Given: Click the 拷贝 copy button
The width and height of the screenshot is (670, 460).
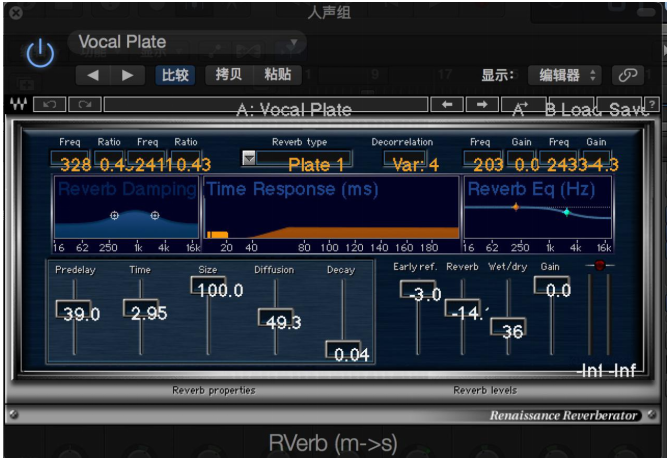Looking at the screenshot, I should [229, 75].
